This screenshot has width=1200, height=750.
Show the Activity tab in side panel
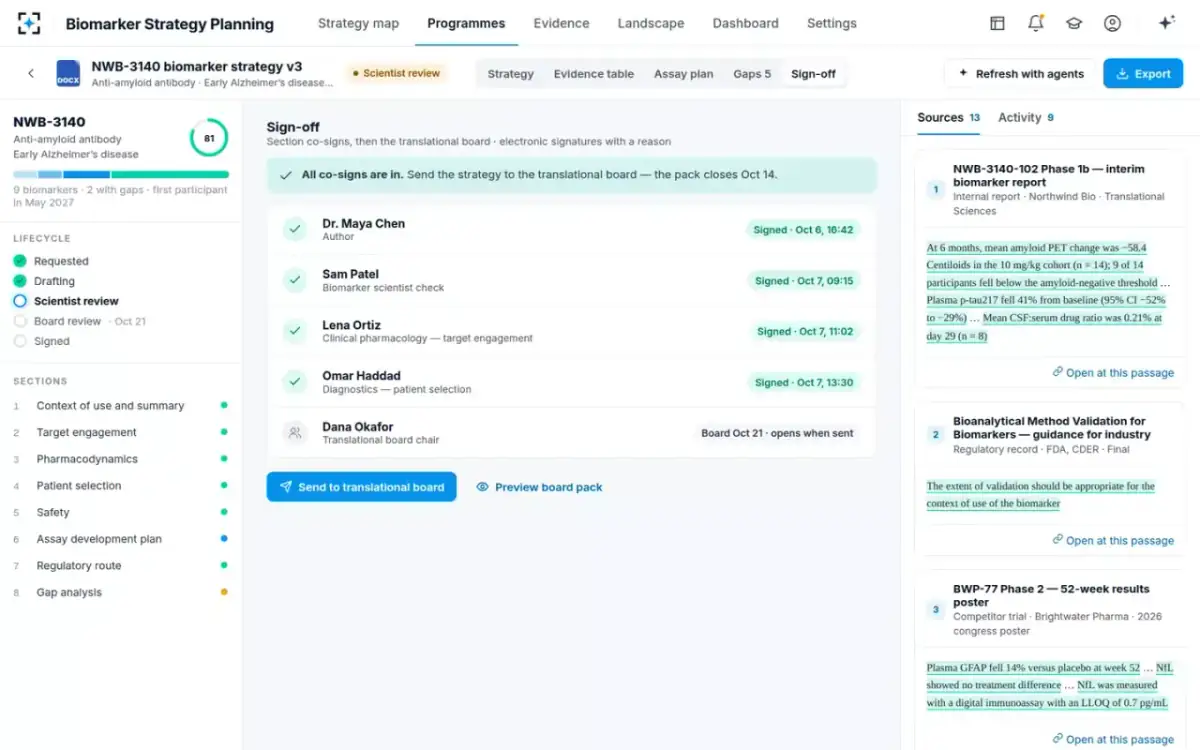1026,117
